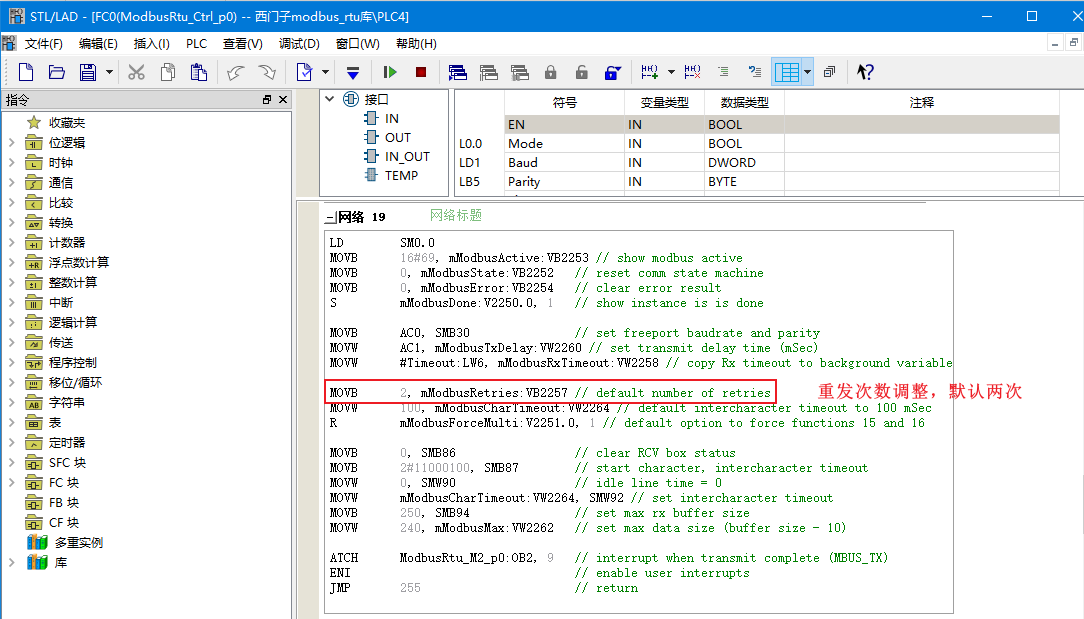
Task: Insert network with green-plus icon
Action: (x=650, y=72)
